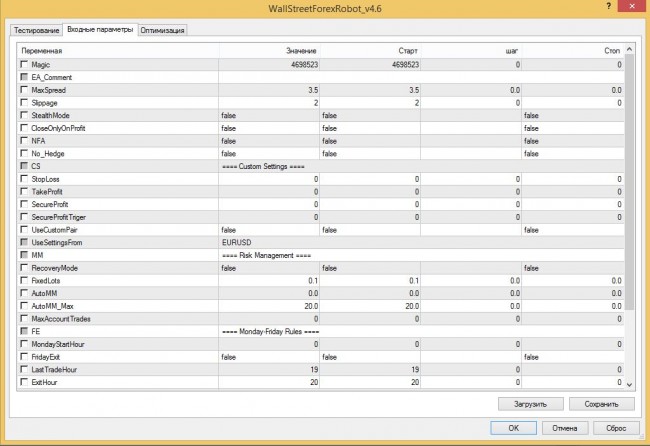Select the Slippage value cell
Screen dimensions: 650x446
(269, 103)
